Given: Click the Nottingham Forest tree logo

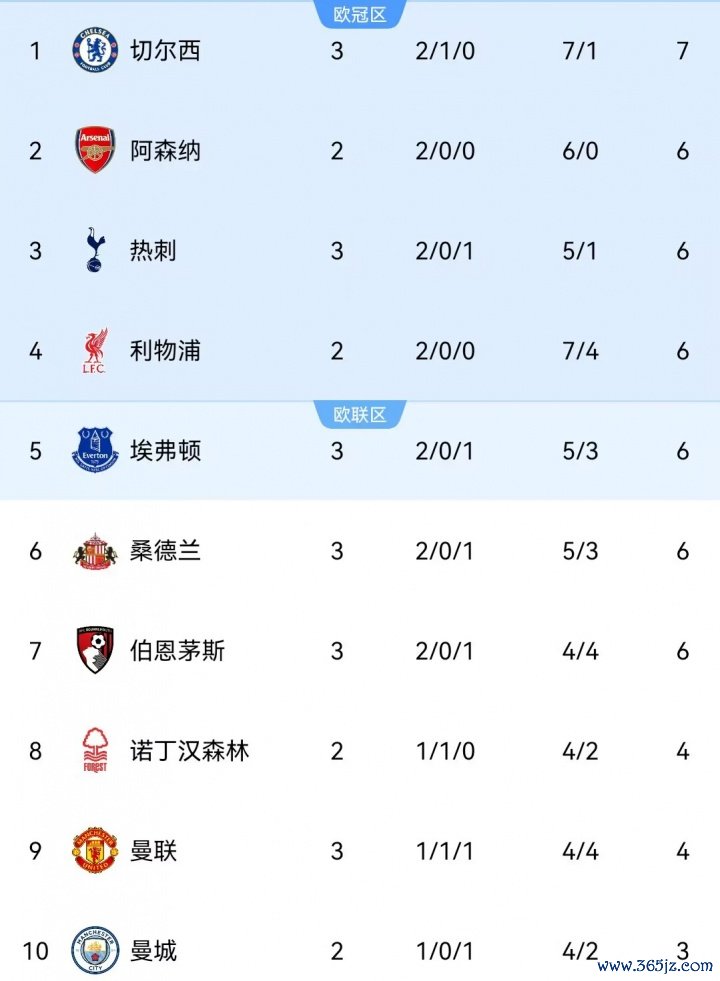Looking at the screenshot, I should tap(95, 750).
